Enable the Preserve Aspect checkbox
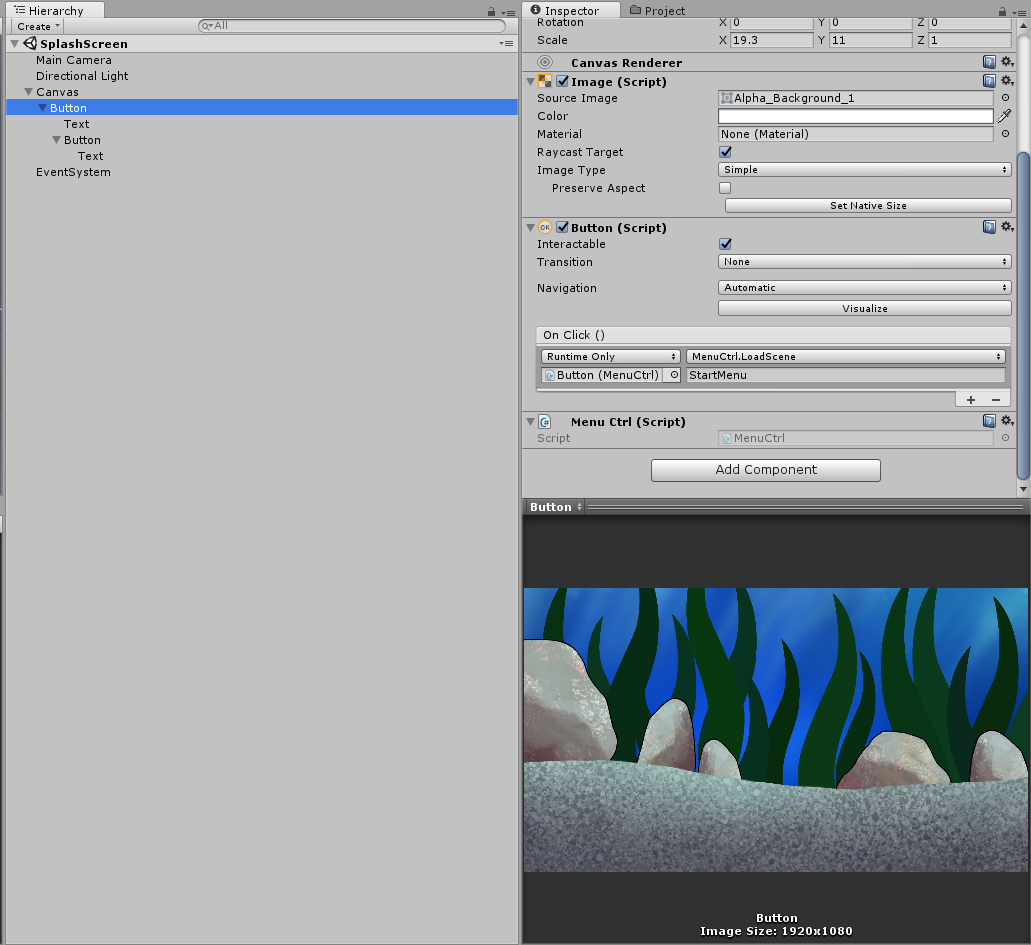 pos(725,188)
